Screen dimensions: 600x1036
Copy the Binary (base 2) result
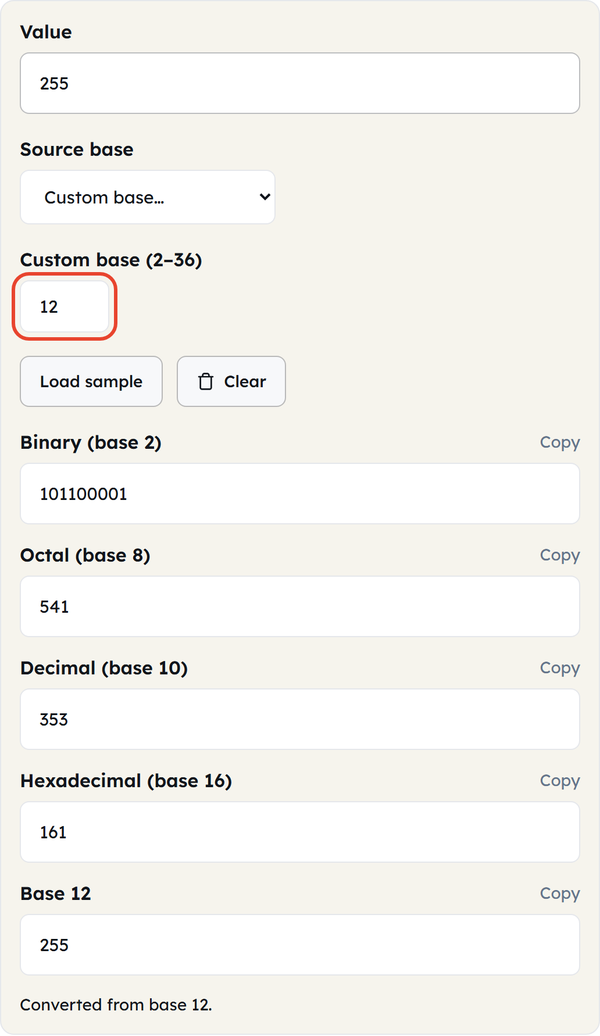560,442
